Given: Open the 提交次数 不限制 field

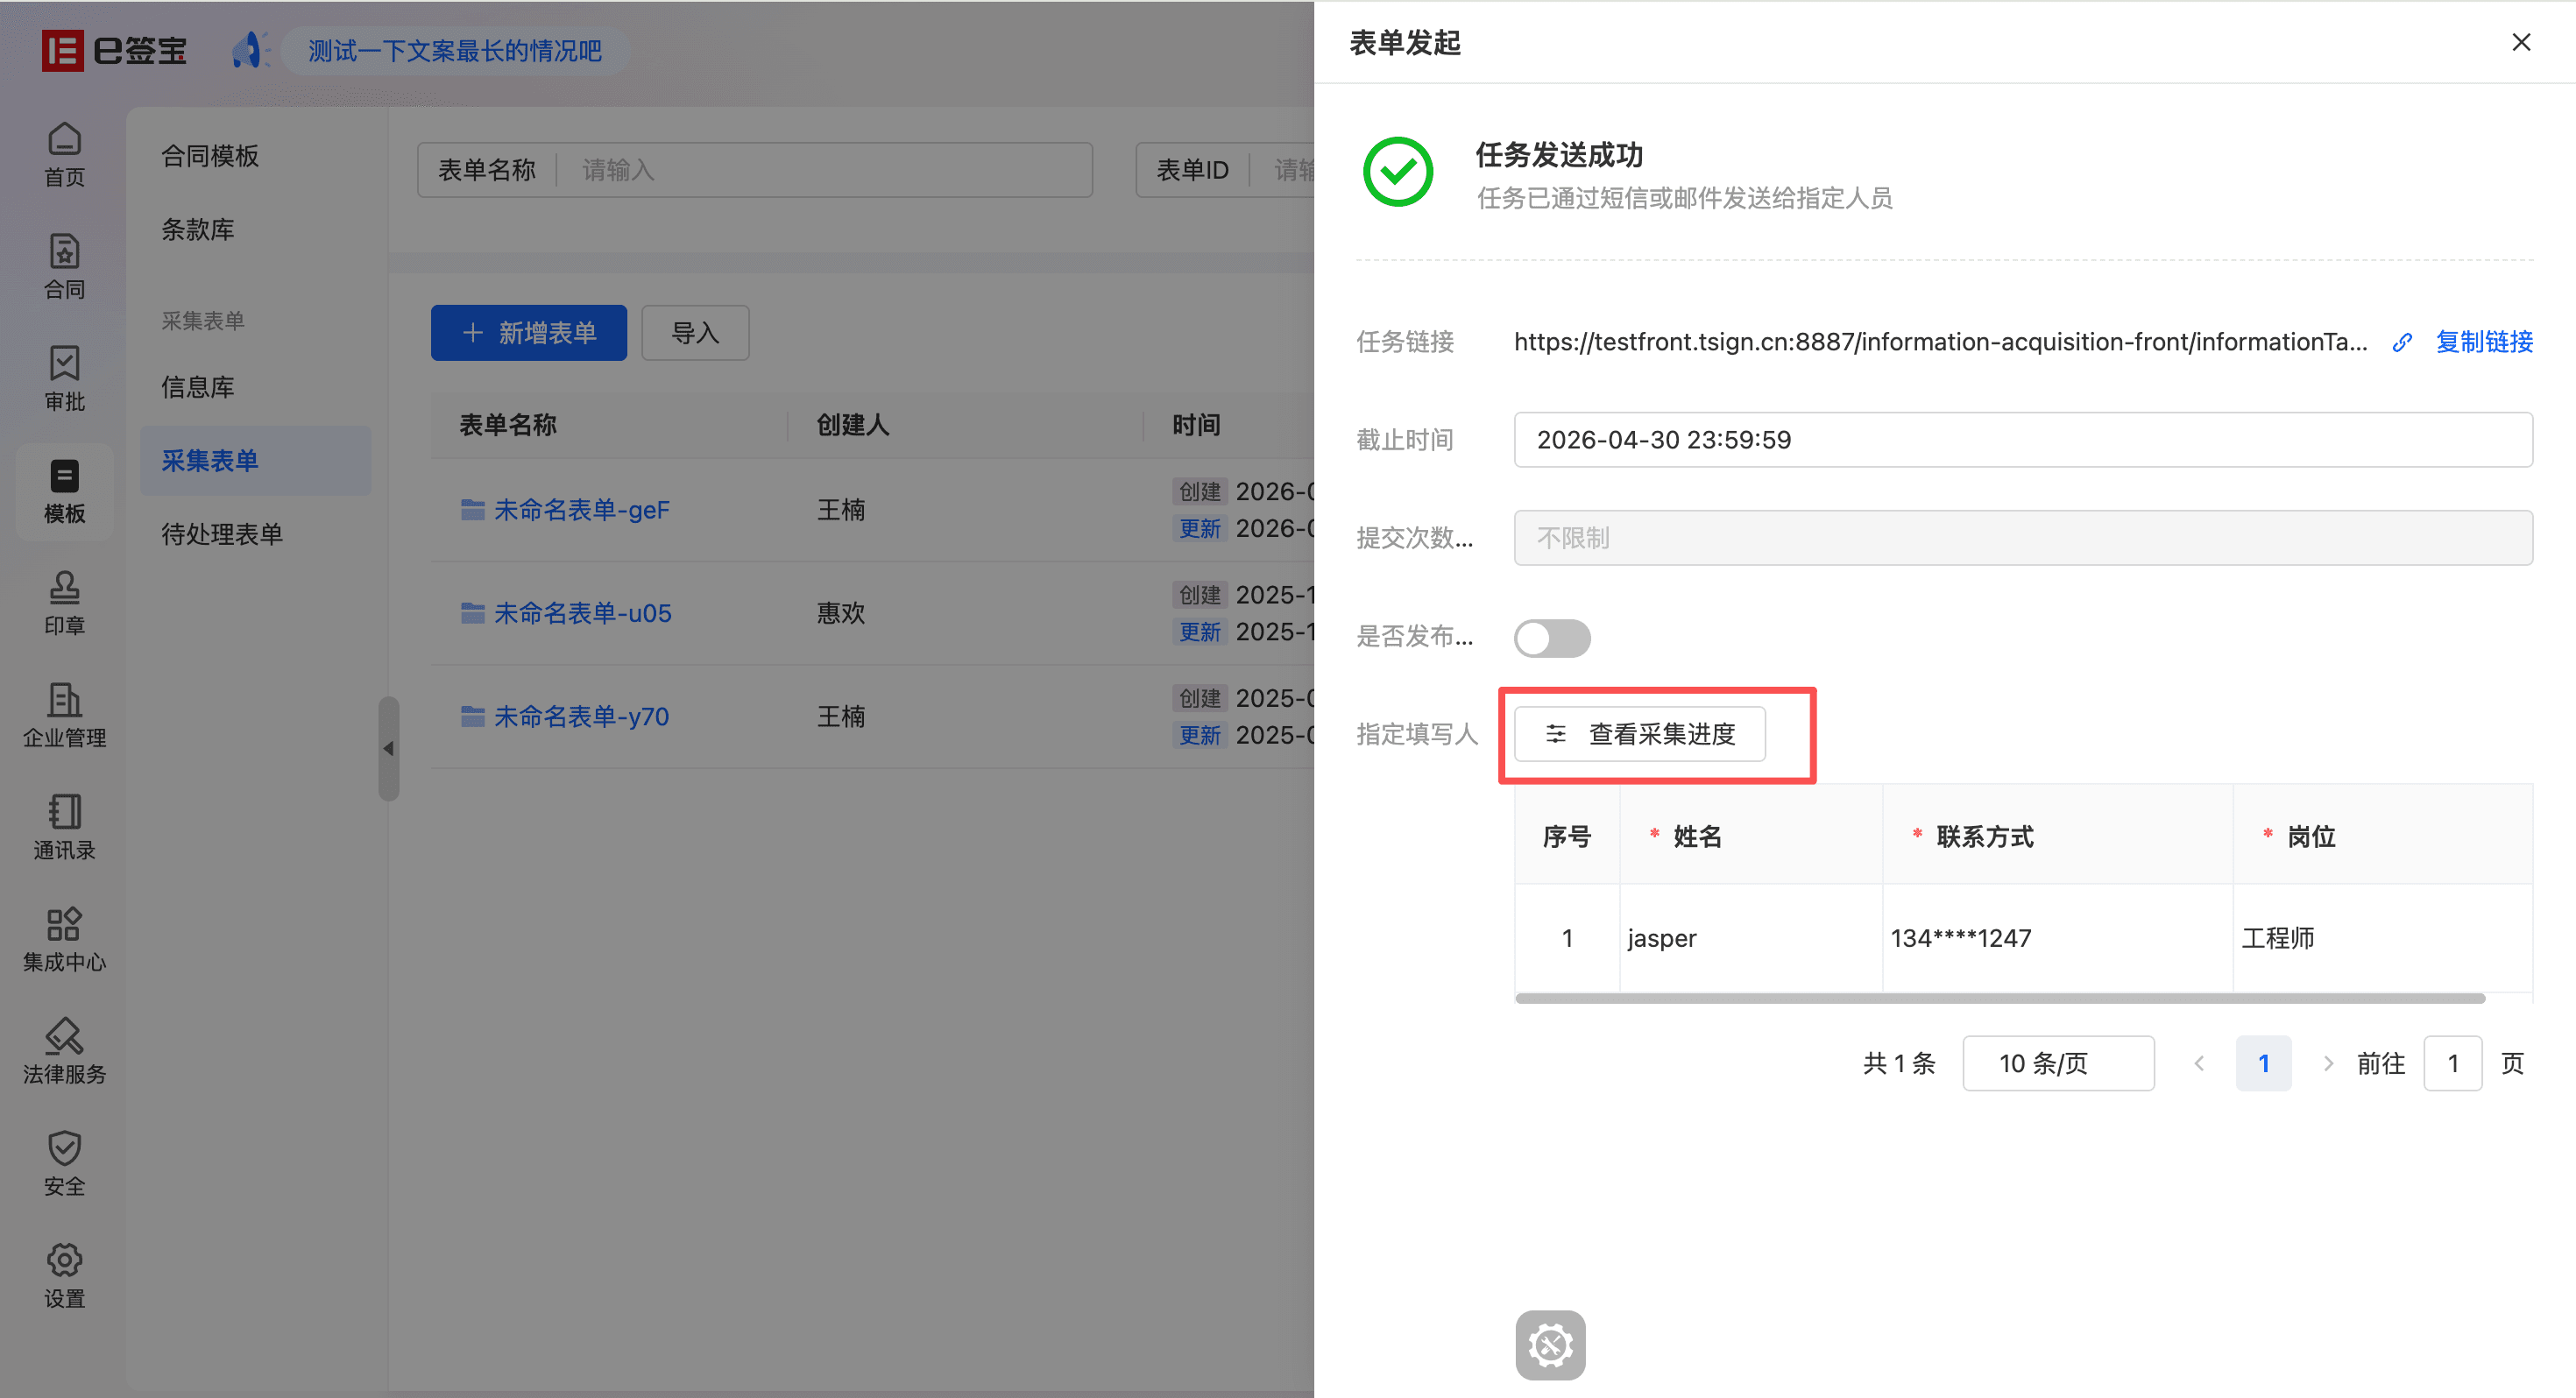Looking at the screenshot, I should click(2023, 538).
